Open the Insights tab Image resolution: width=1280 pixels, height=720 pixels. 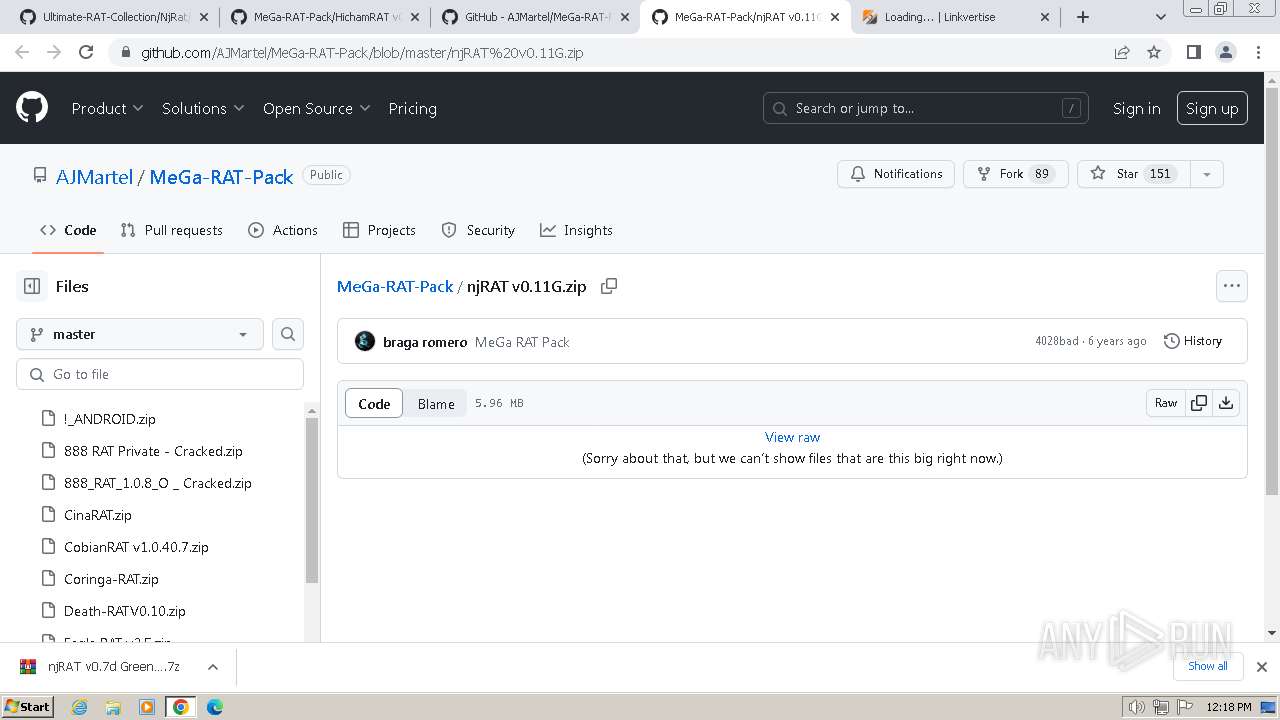(576, 230)
